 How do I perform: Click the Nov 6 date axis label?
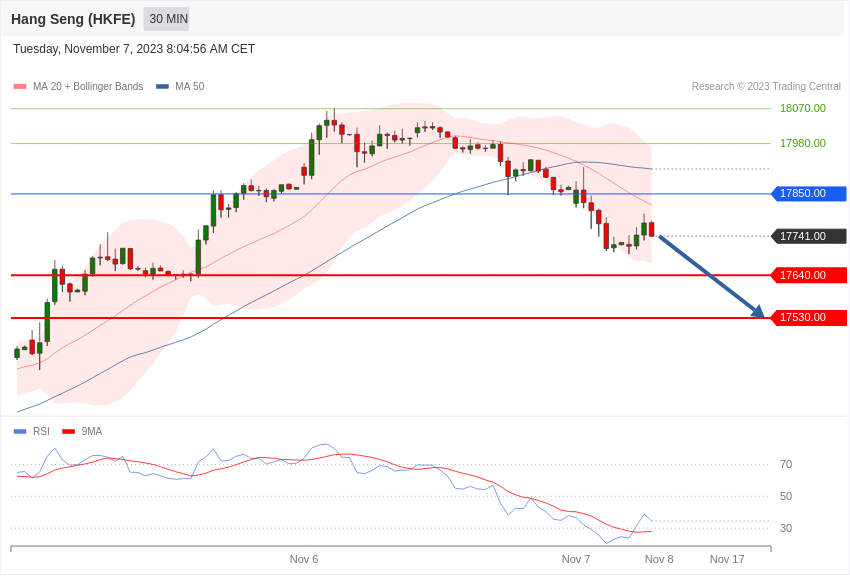pos(304,559)
